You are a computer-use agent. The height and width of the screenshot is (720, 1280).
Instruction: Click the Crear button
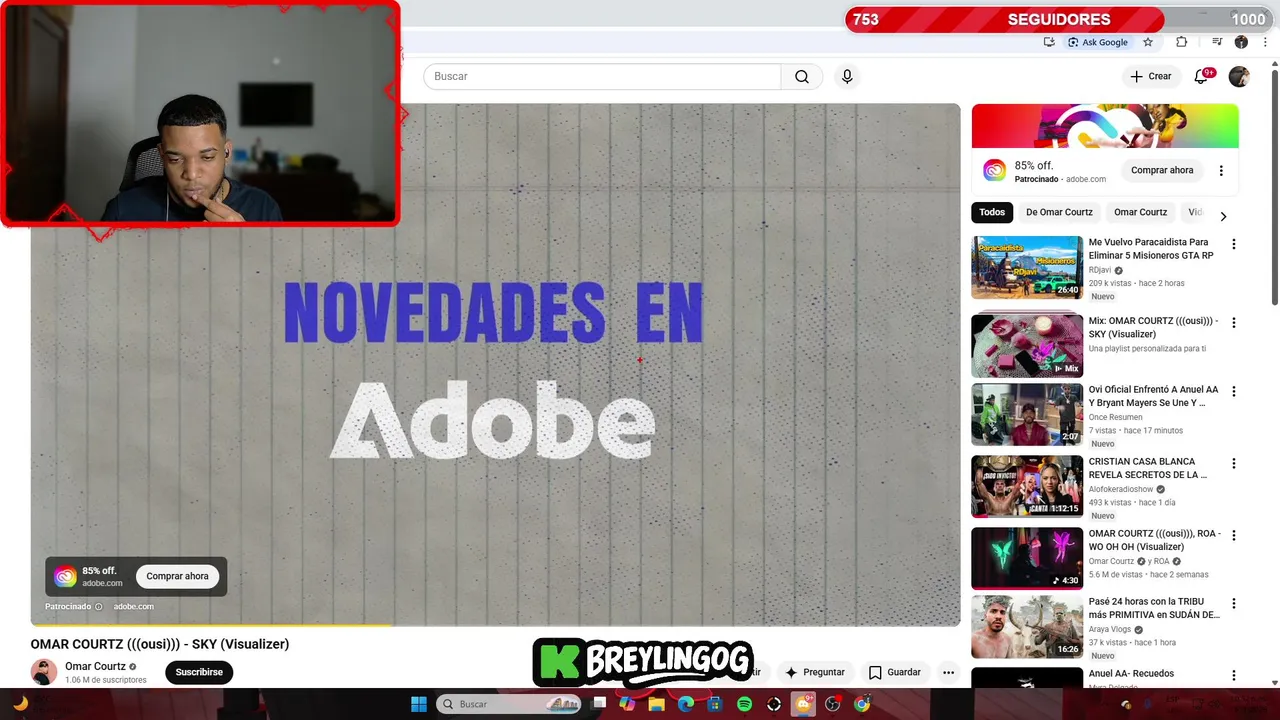tap(1151, 77)
